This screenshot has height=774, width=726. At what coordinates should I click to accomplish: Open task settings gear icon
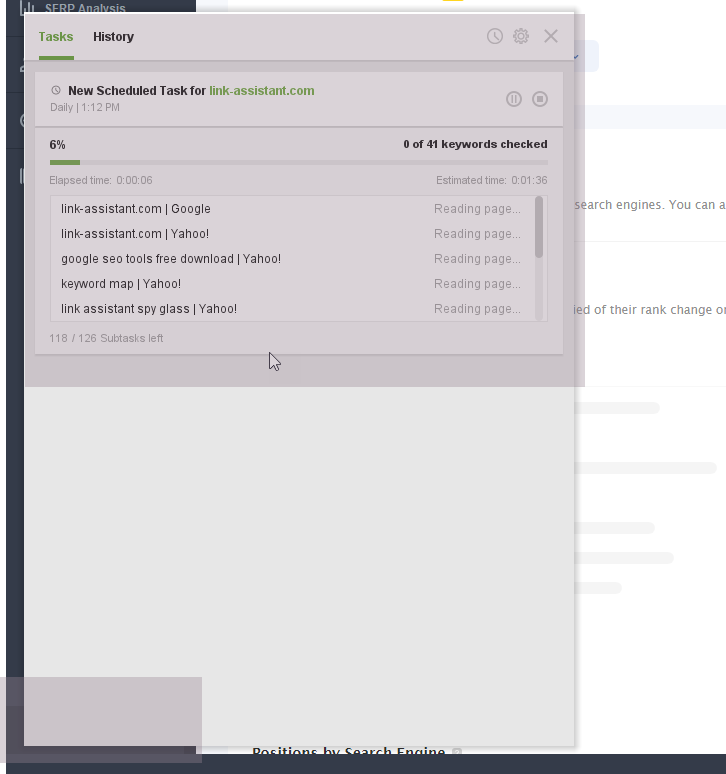521,36
